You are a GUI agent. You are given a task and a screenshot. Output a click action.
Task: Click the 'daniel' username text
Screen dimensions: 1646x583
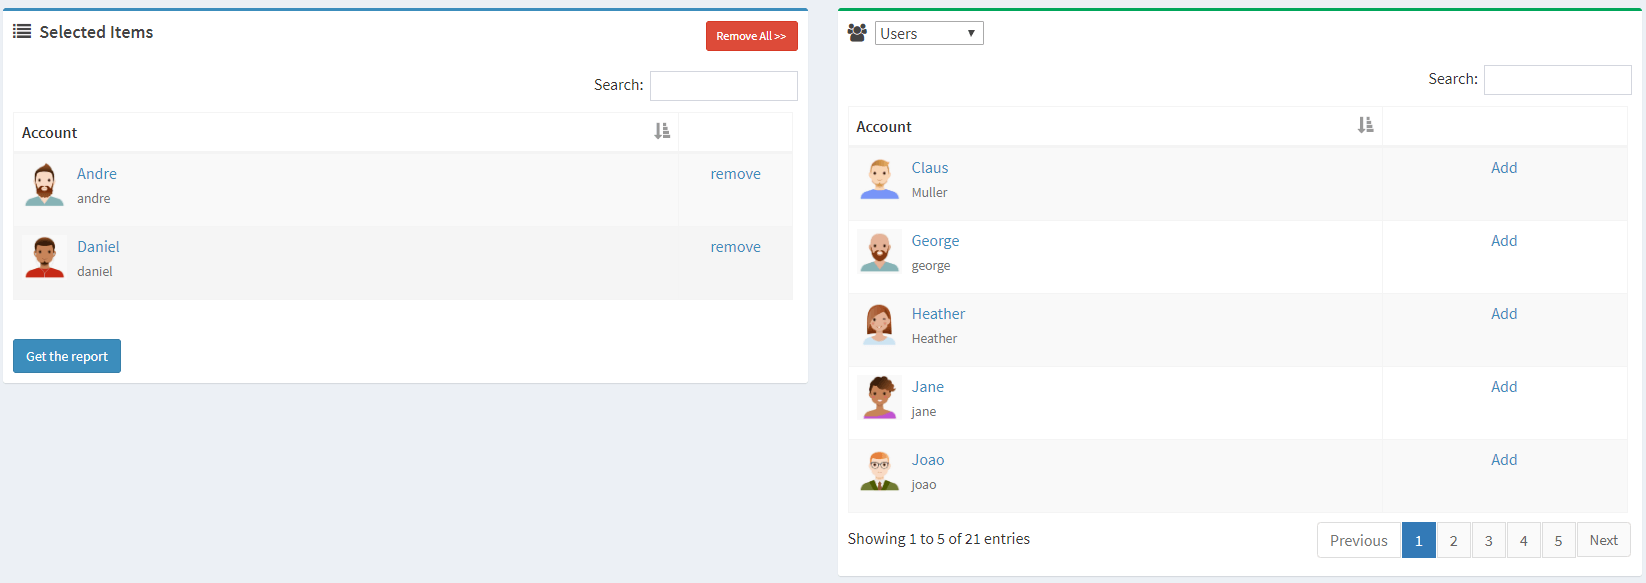(x=95, y=272)
